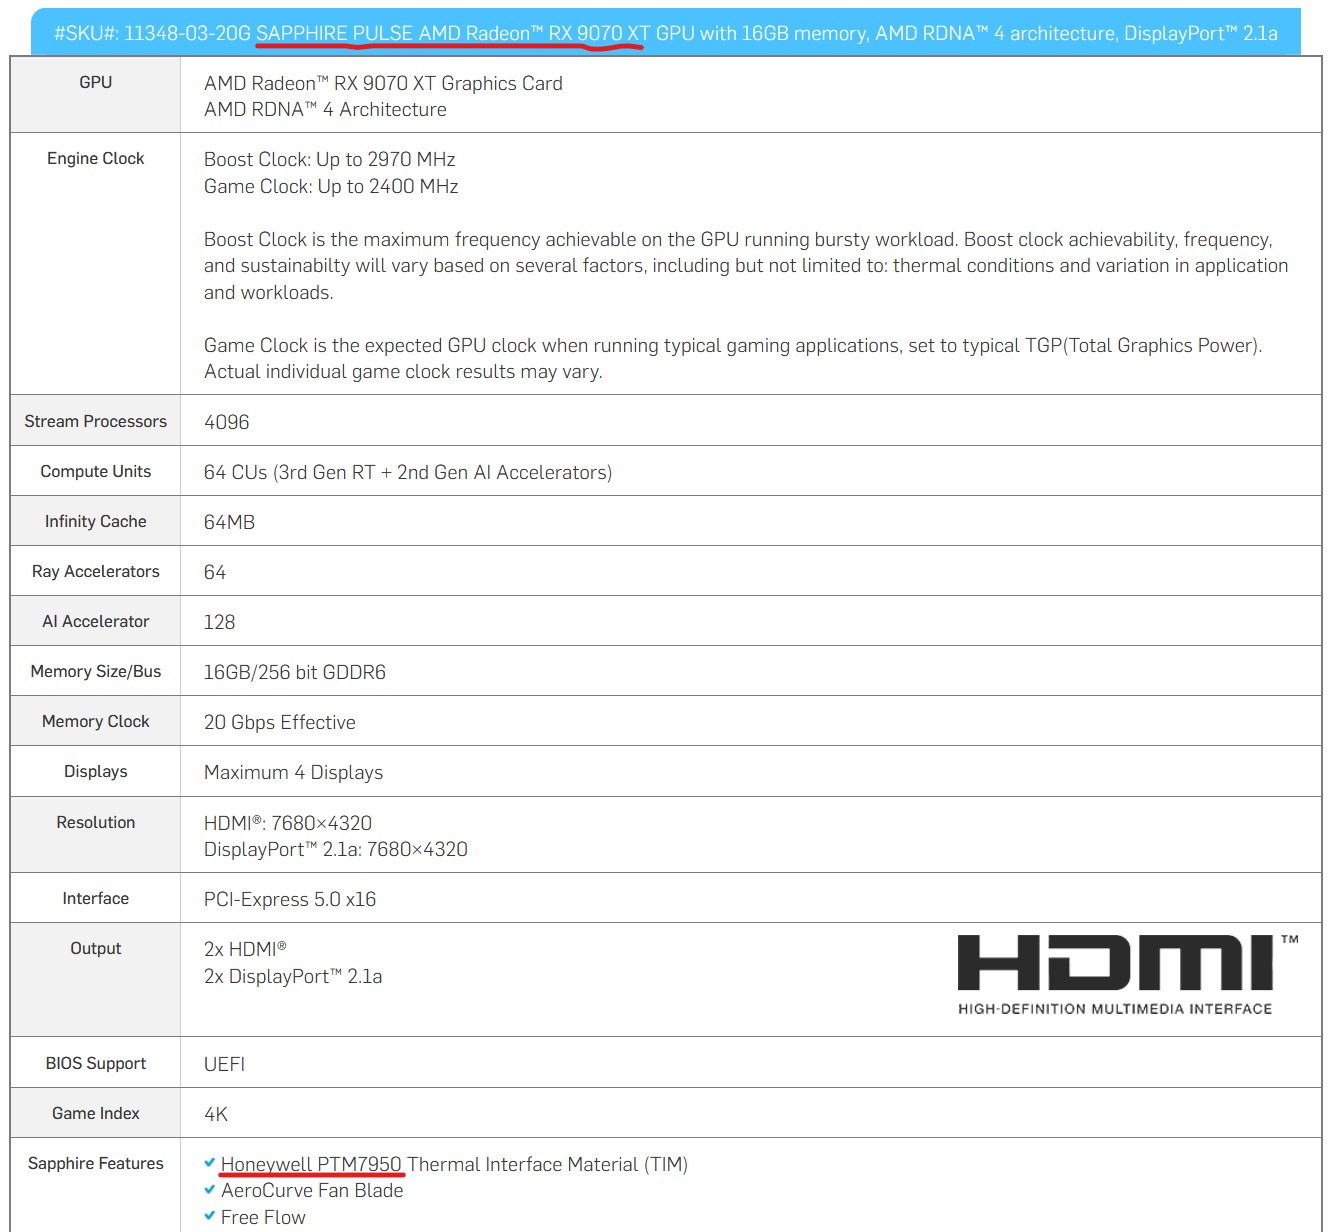Image resolution: width=1330 pixels, height=1232 pixels.
Task: Click the 2x DisplayPort 2.1a output line
Action: 293,976
